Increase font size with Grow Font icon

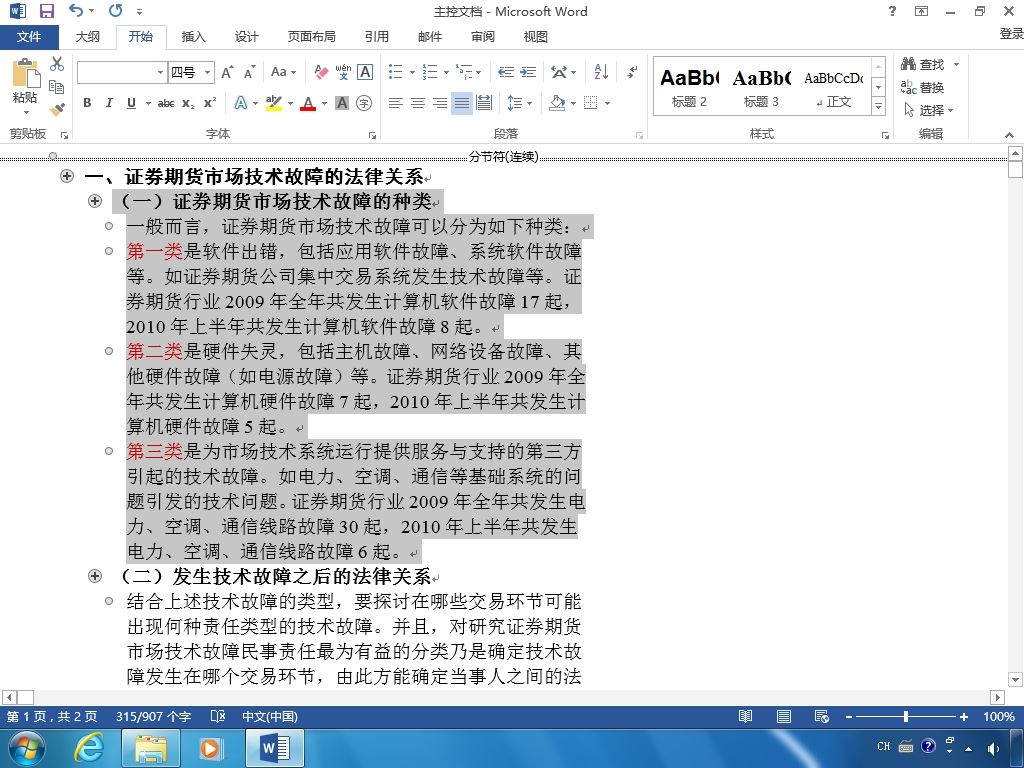(x=227, y=72)
